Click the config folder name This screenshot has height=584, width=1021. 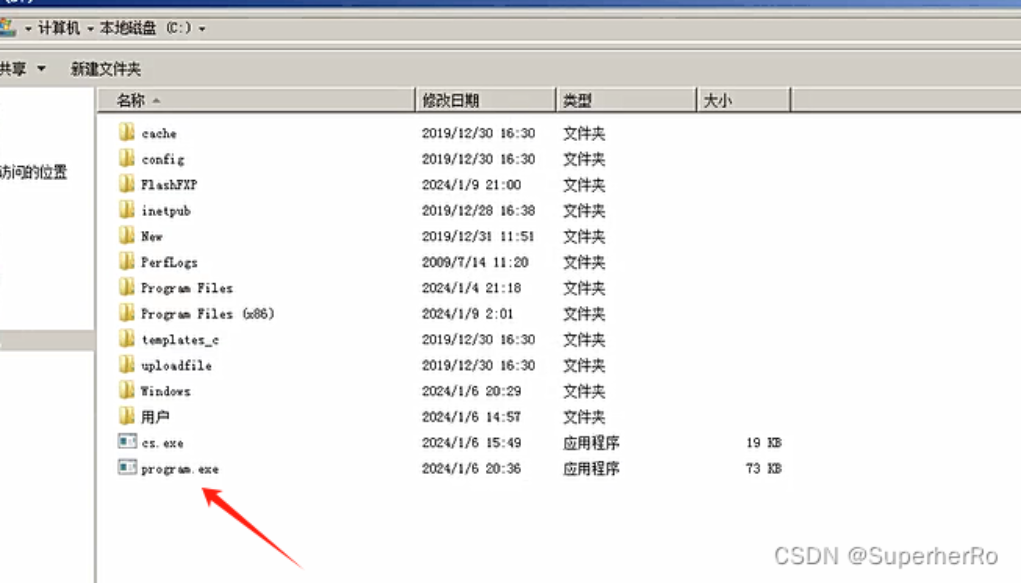click(163, 160)
